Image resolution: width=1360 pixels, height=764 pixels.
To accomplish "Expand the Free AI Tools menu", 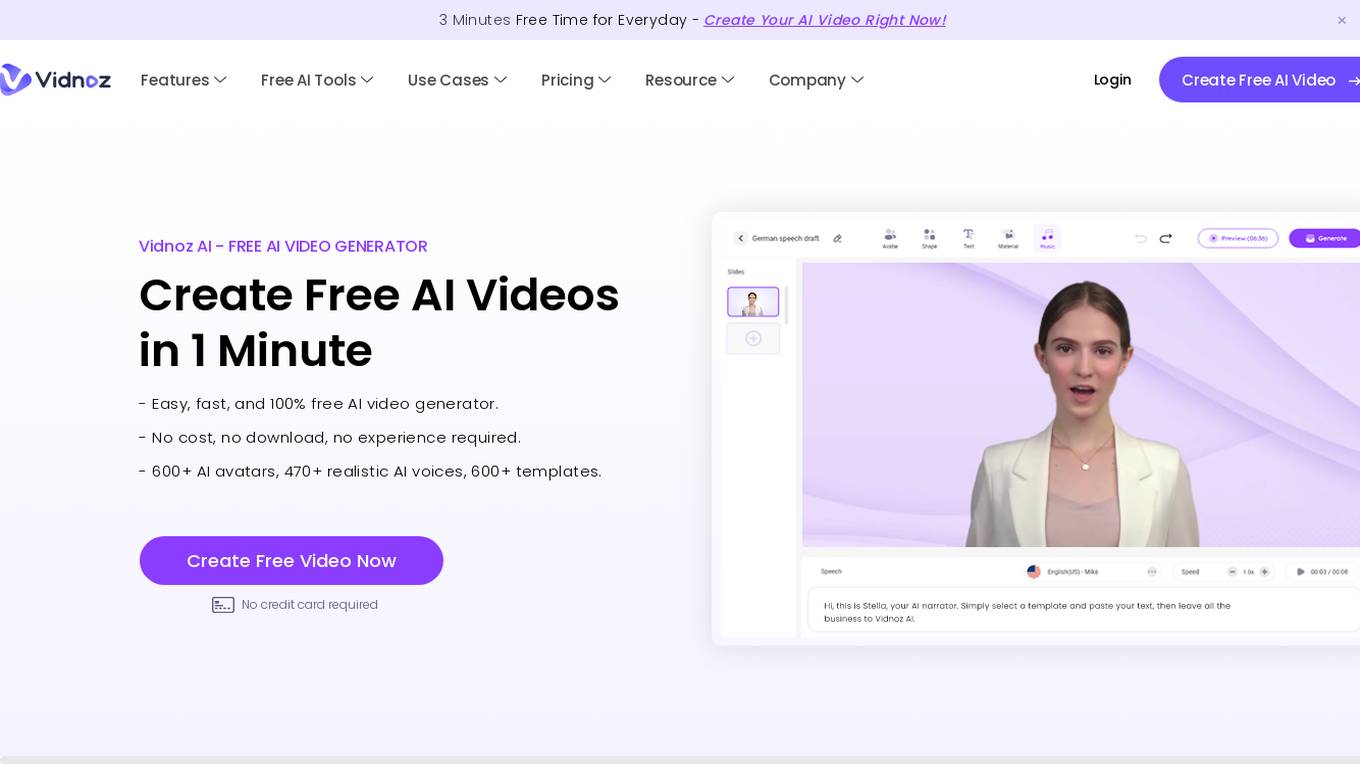I will (317, 80).
